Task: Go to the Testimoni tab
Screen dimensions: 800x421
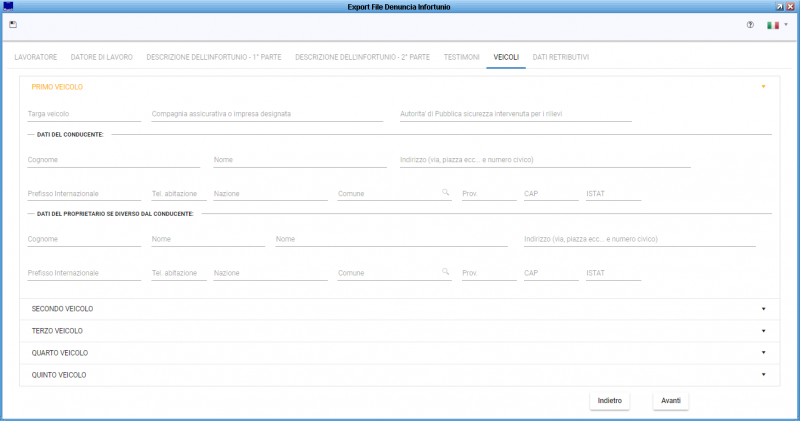Action: (461, 57)
